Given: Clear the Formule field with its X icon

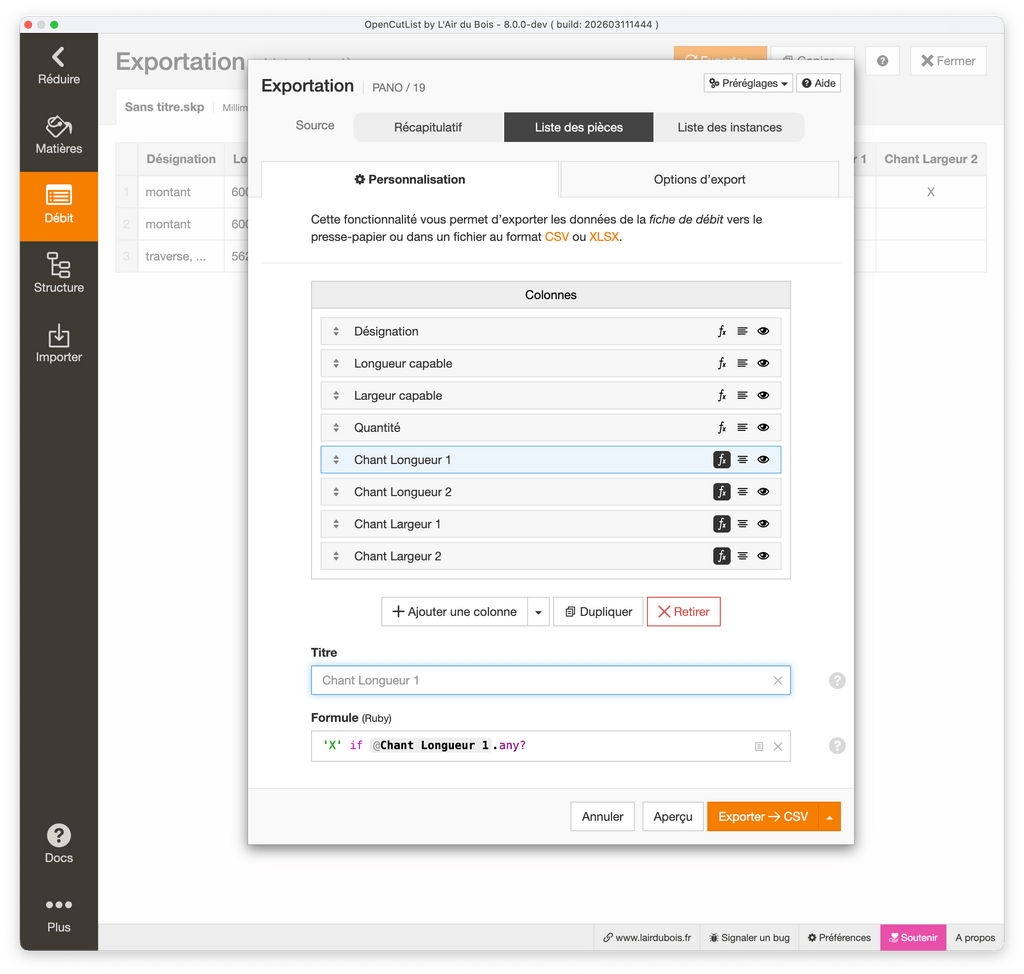Looking at the screenshot, I should (778, 746).
